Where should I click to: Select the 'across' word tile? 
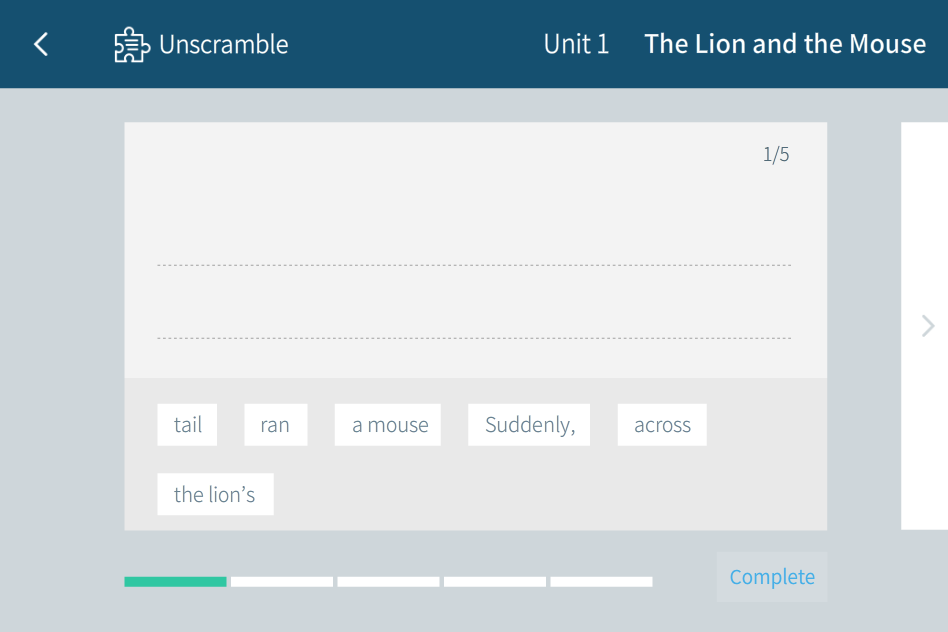[662, 425]
